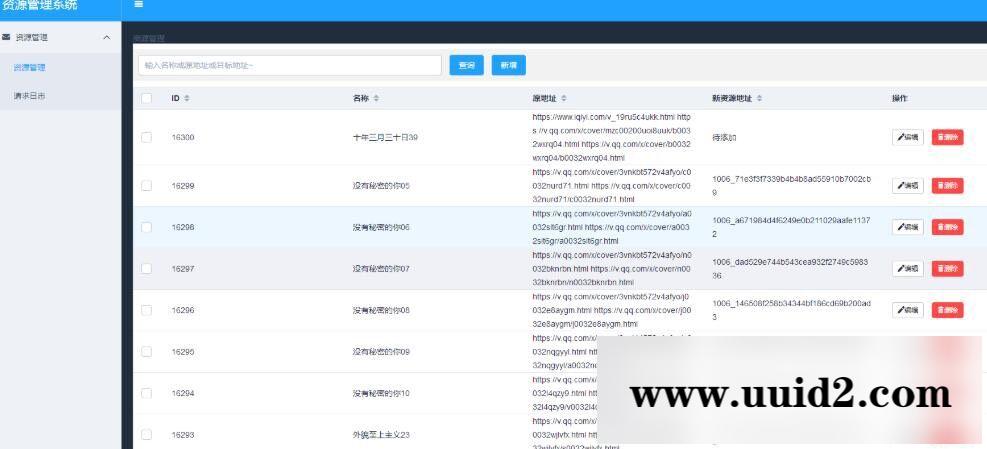Delete the 没有秘密的你06 row
The height and width of the screenshot is (449, 987).
[947, 227]
